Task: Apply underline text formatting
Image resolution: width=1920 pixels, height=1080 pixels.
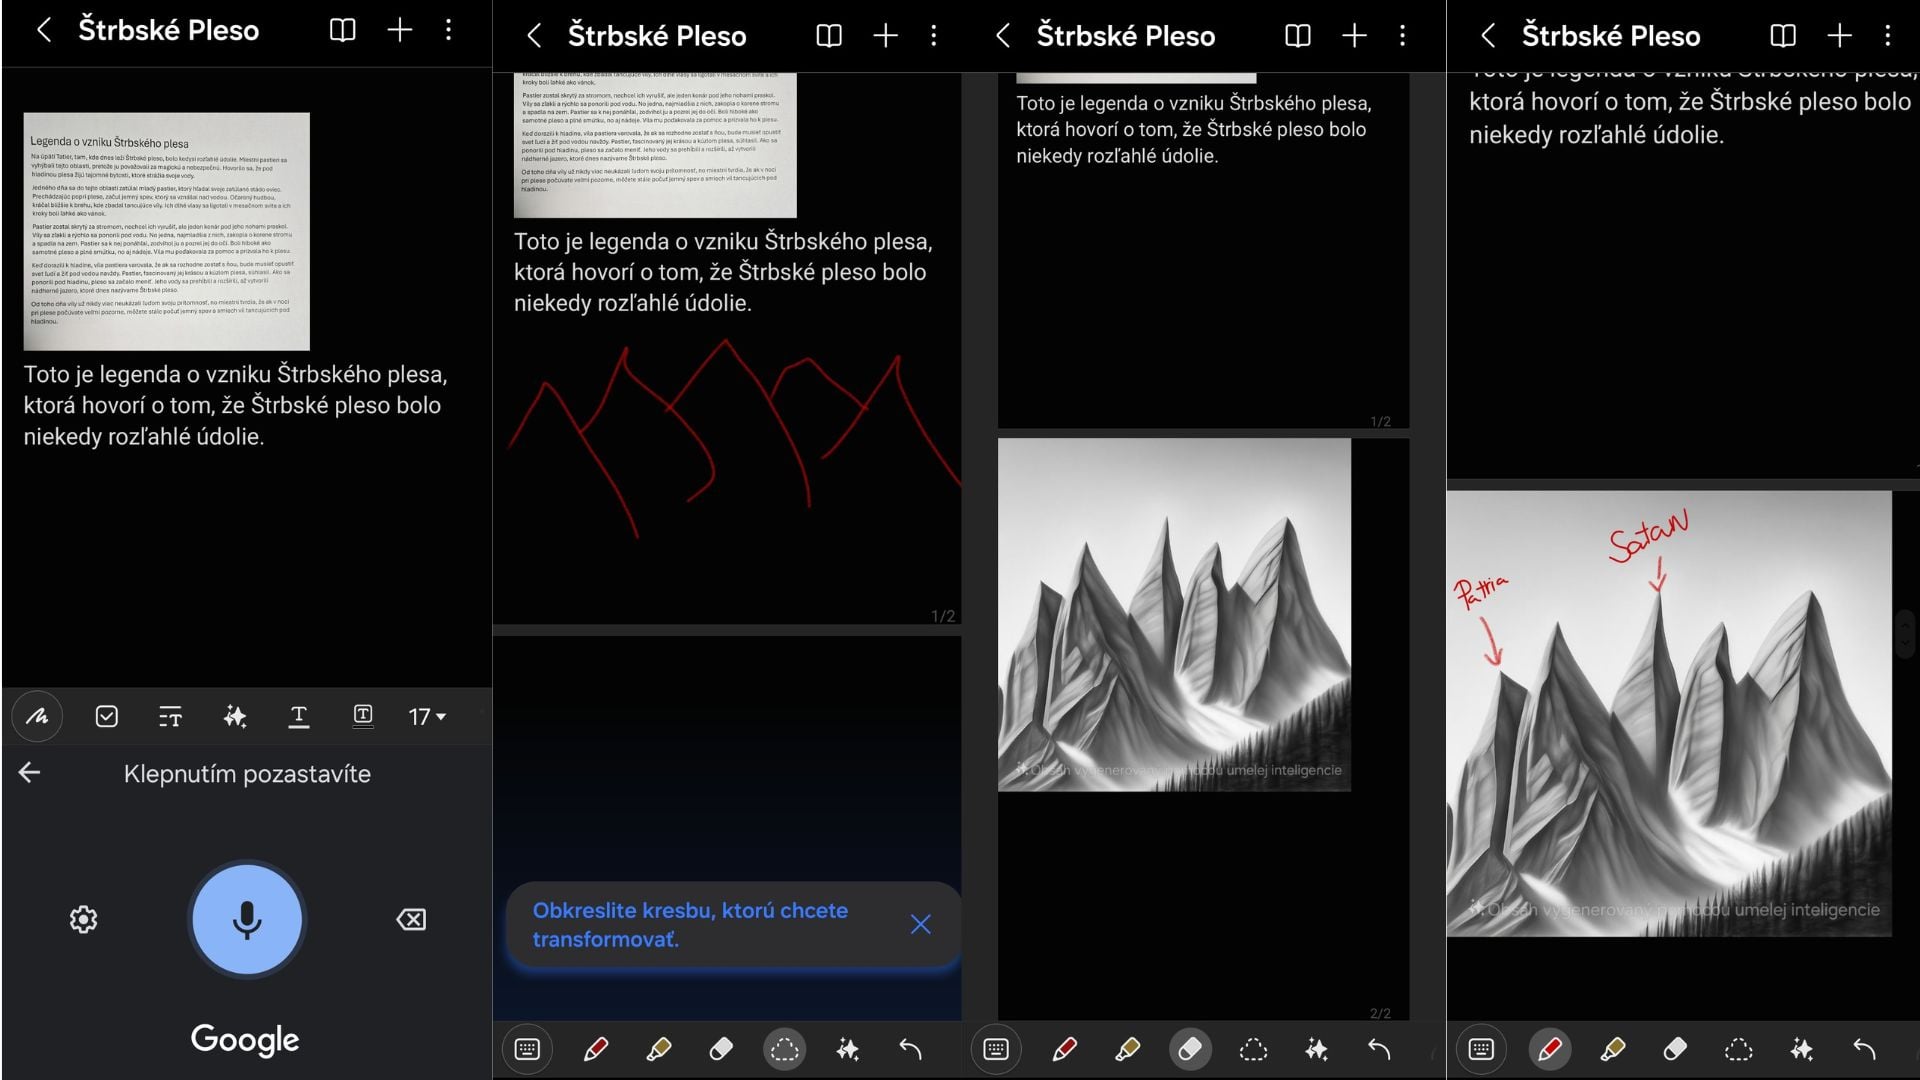Action: point(299,716)
